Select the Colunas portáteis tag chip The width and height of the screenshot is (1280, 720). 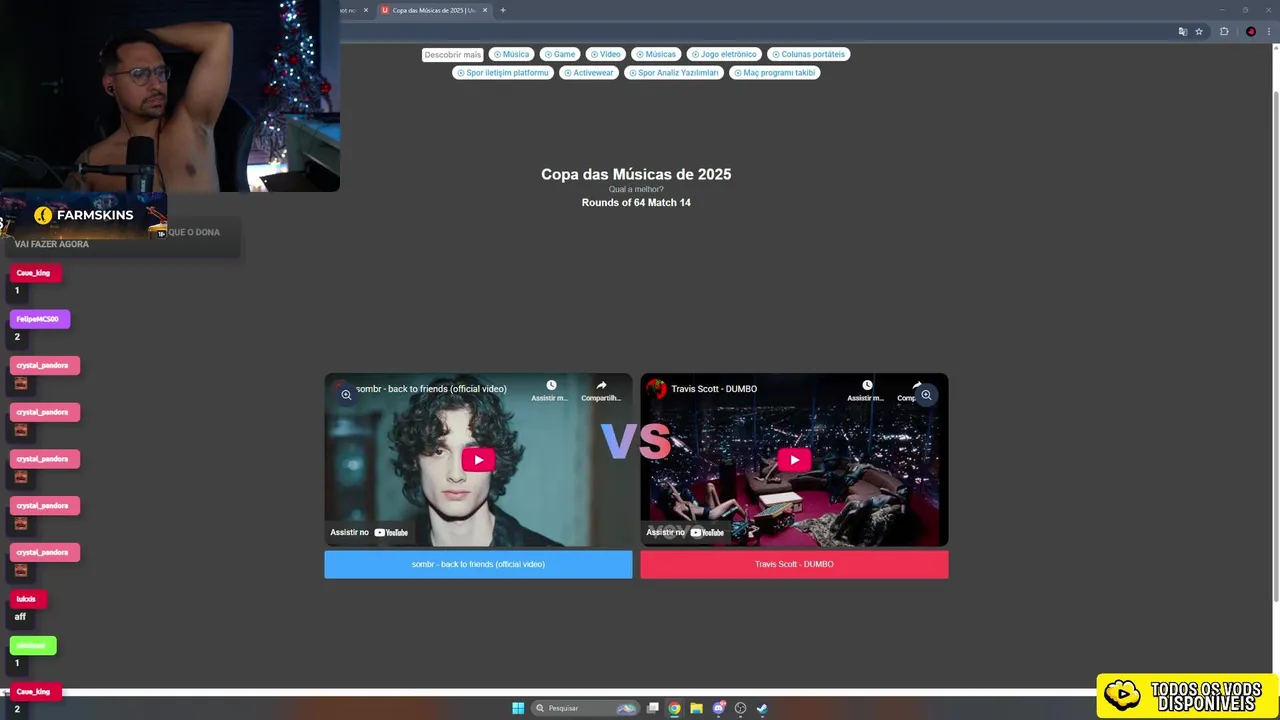coord(808,54)
